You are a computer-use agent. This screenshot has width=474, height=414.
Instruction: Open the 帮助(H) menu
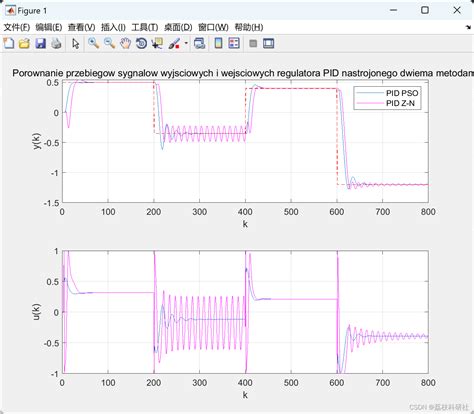click(x=249, y=27)
